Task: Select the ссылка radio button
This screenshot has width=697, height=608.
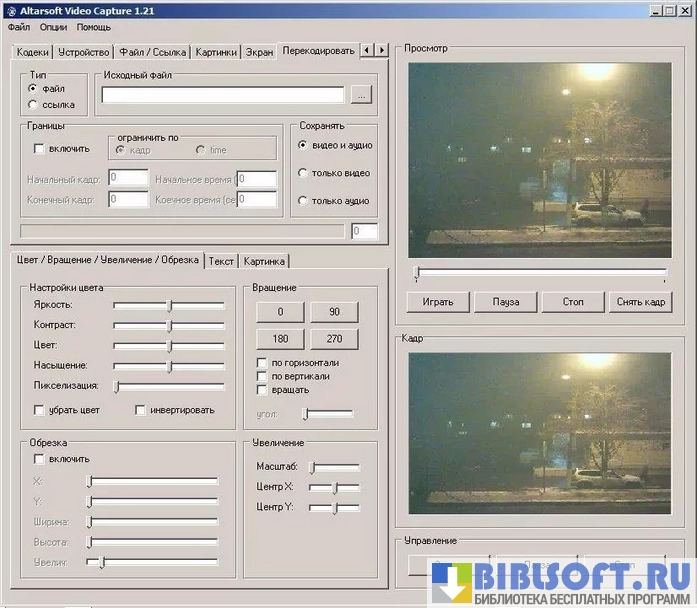Action: click(x=34, y=104)
